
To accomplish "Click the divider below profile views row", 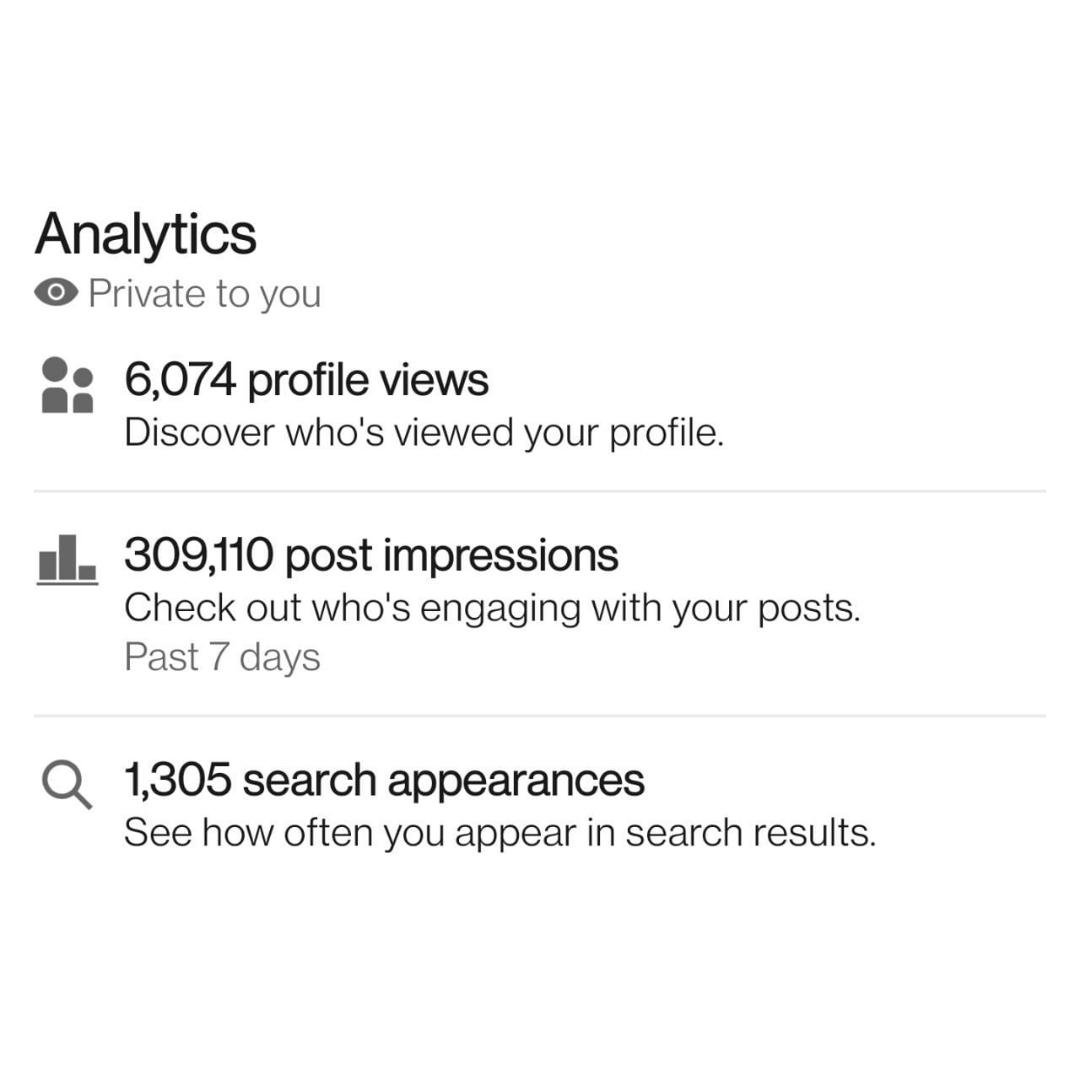I will click(540, 491).
